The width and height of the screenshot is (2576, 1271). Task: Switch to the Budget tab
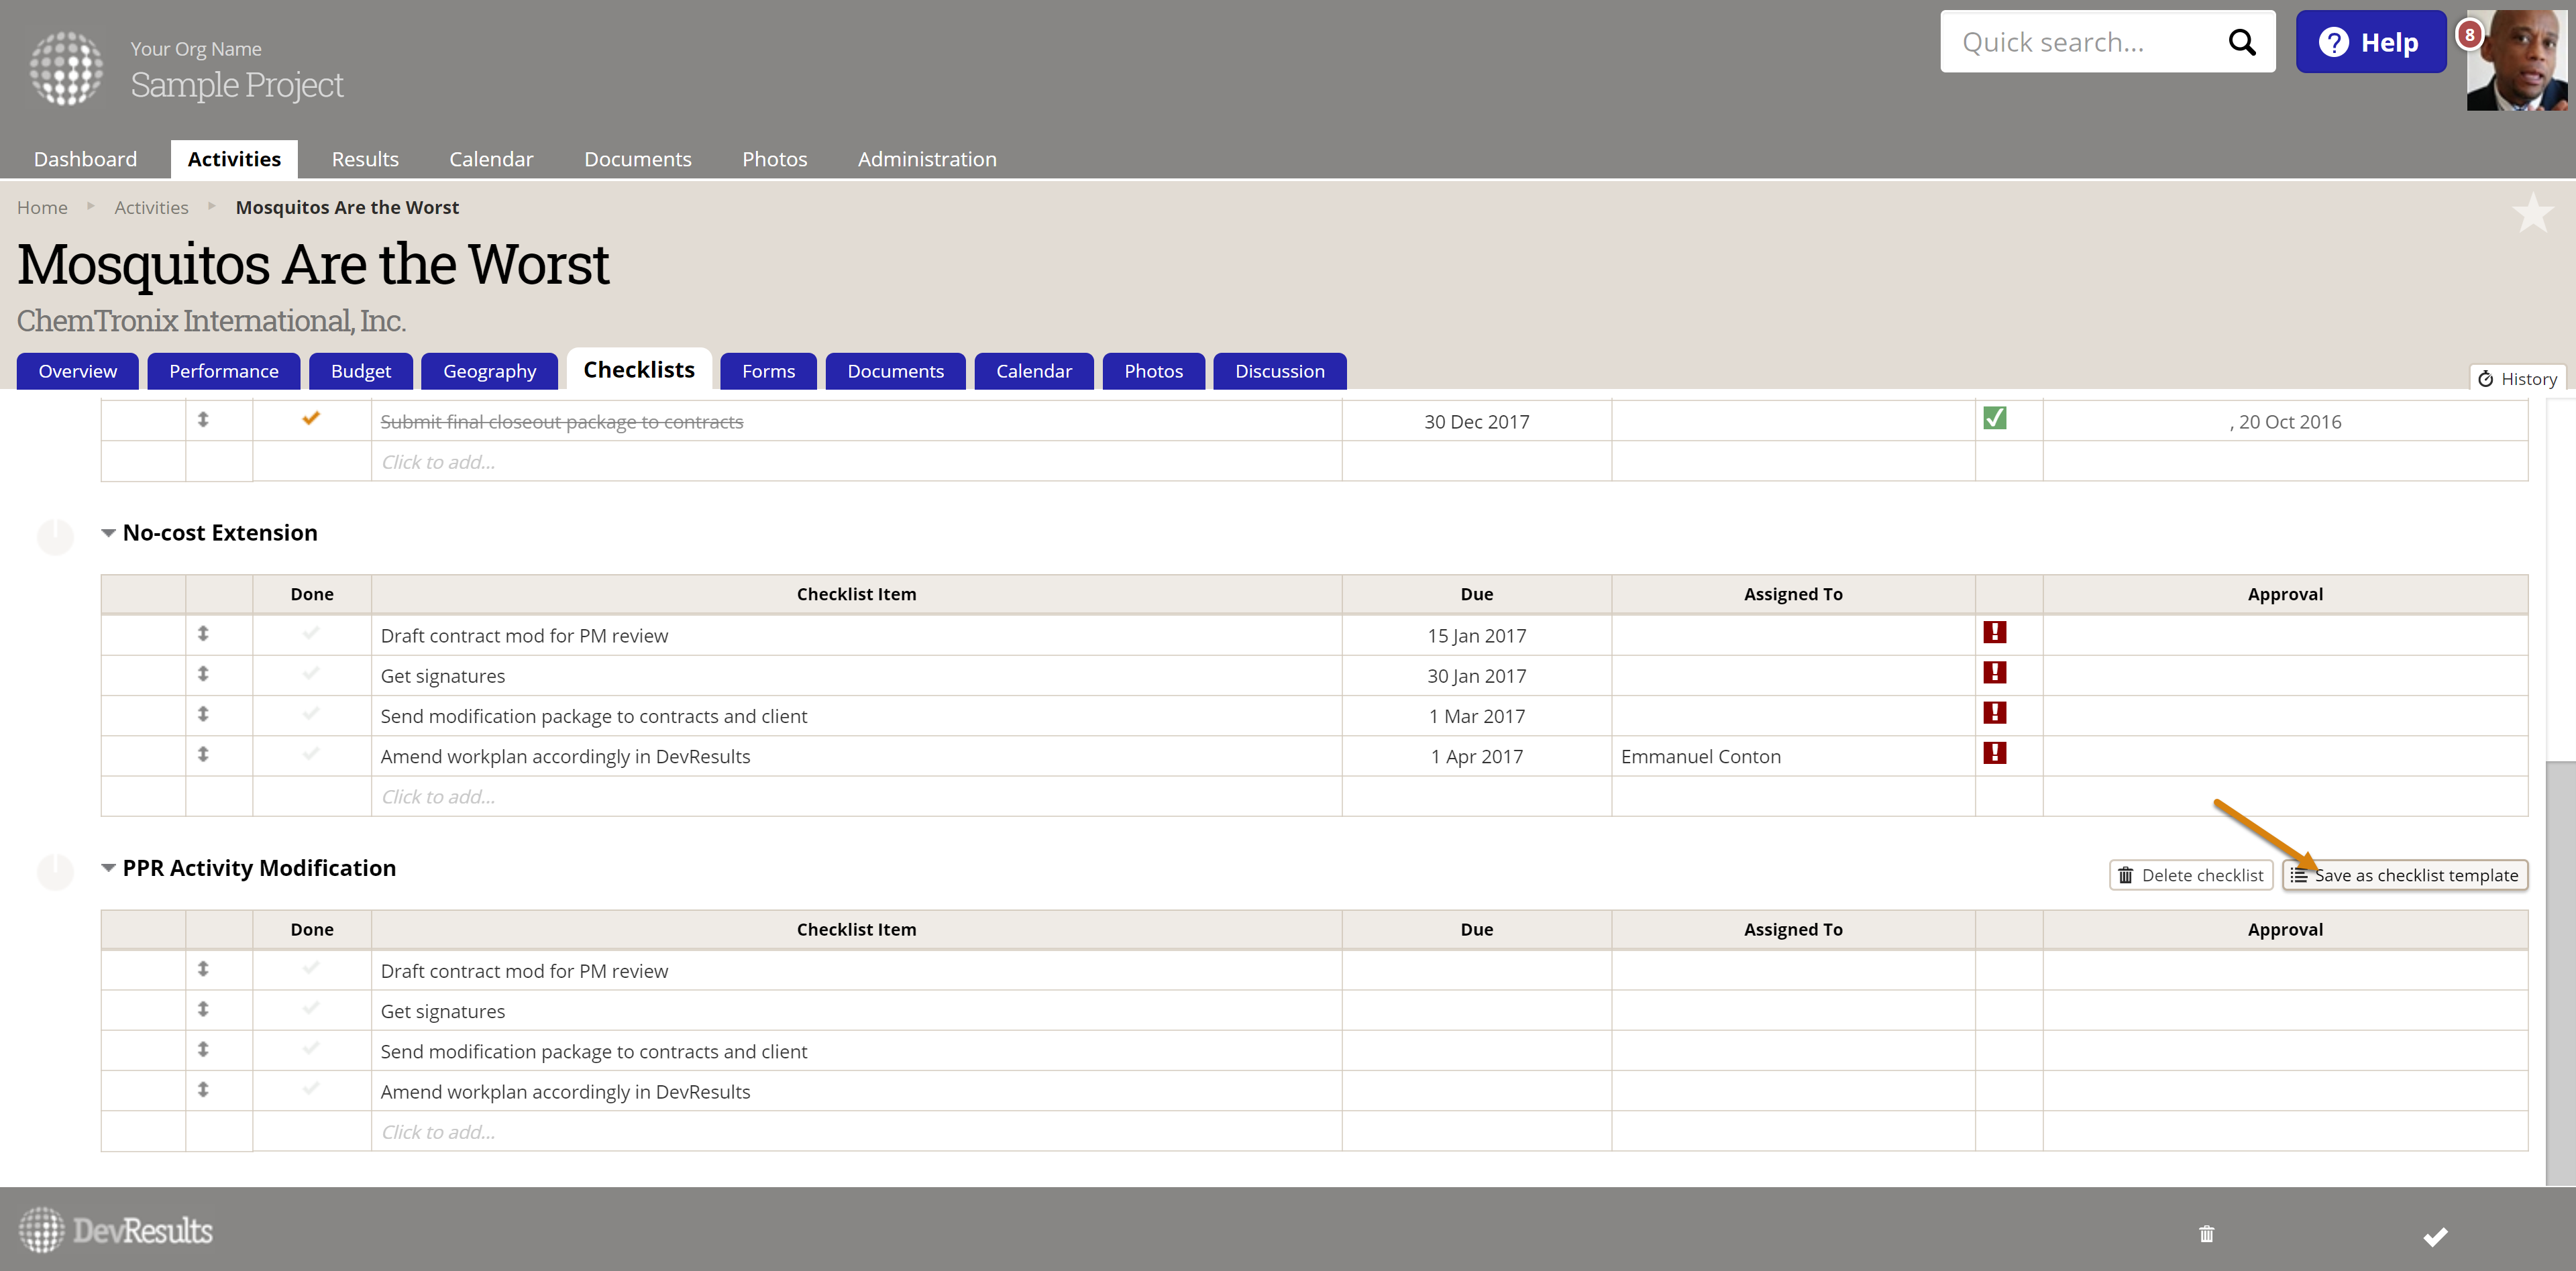(x=360, y=371)
